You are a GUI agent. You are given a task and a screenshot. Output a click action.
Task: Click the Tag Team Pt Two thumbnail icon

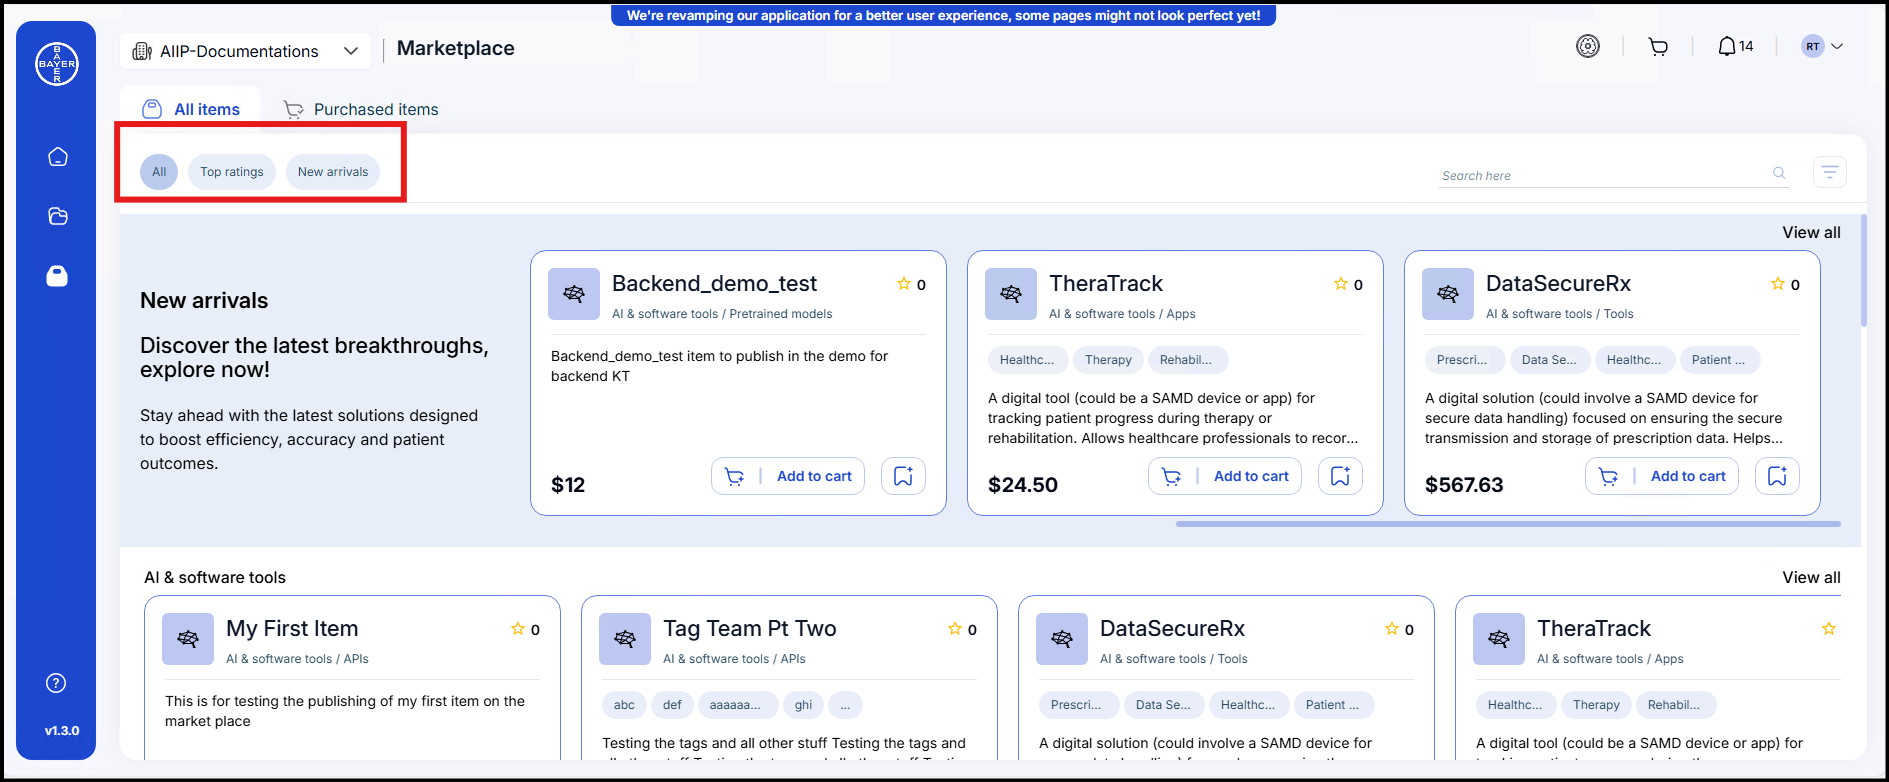coord(625,639)
